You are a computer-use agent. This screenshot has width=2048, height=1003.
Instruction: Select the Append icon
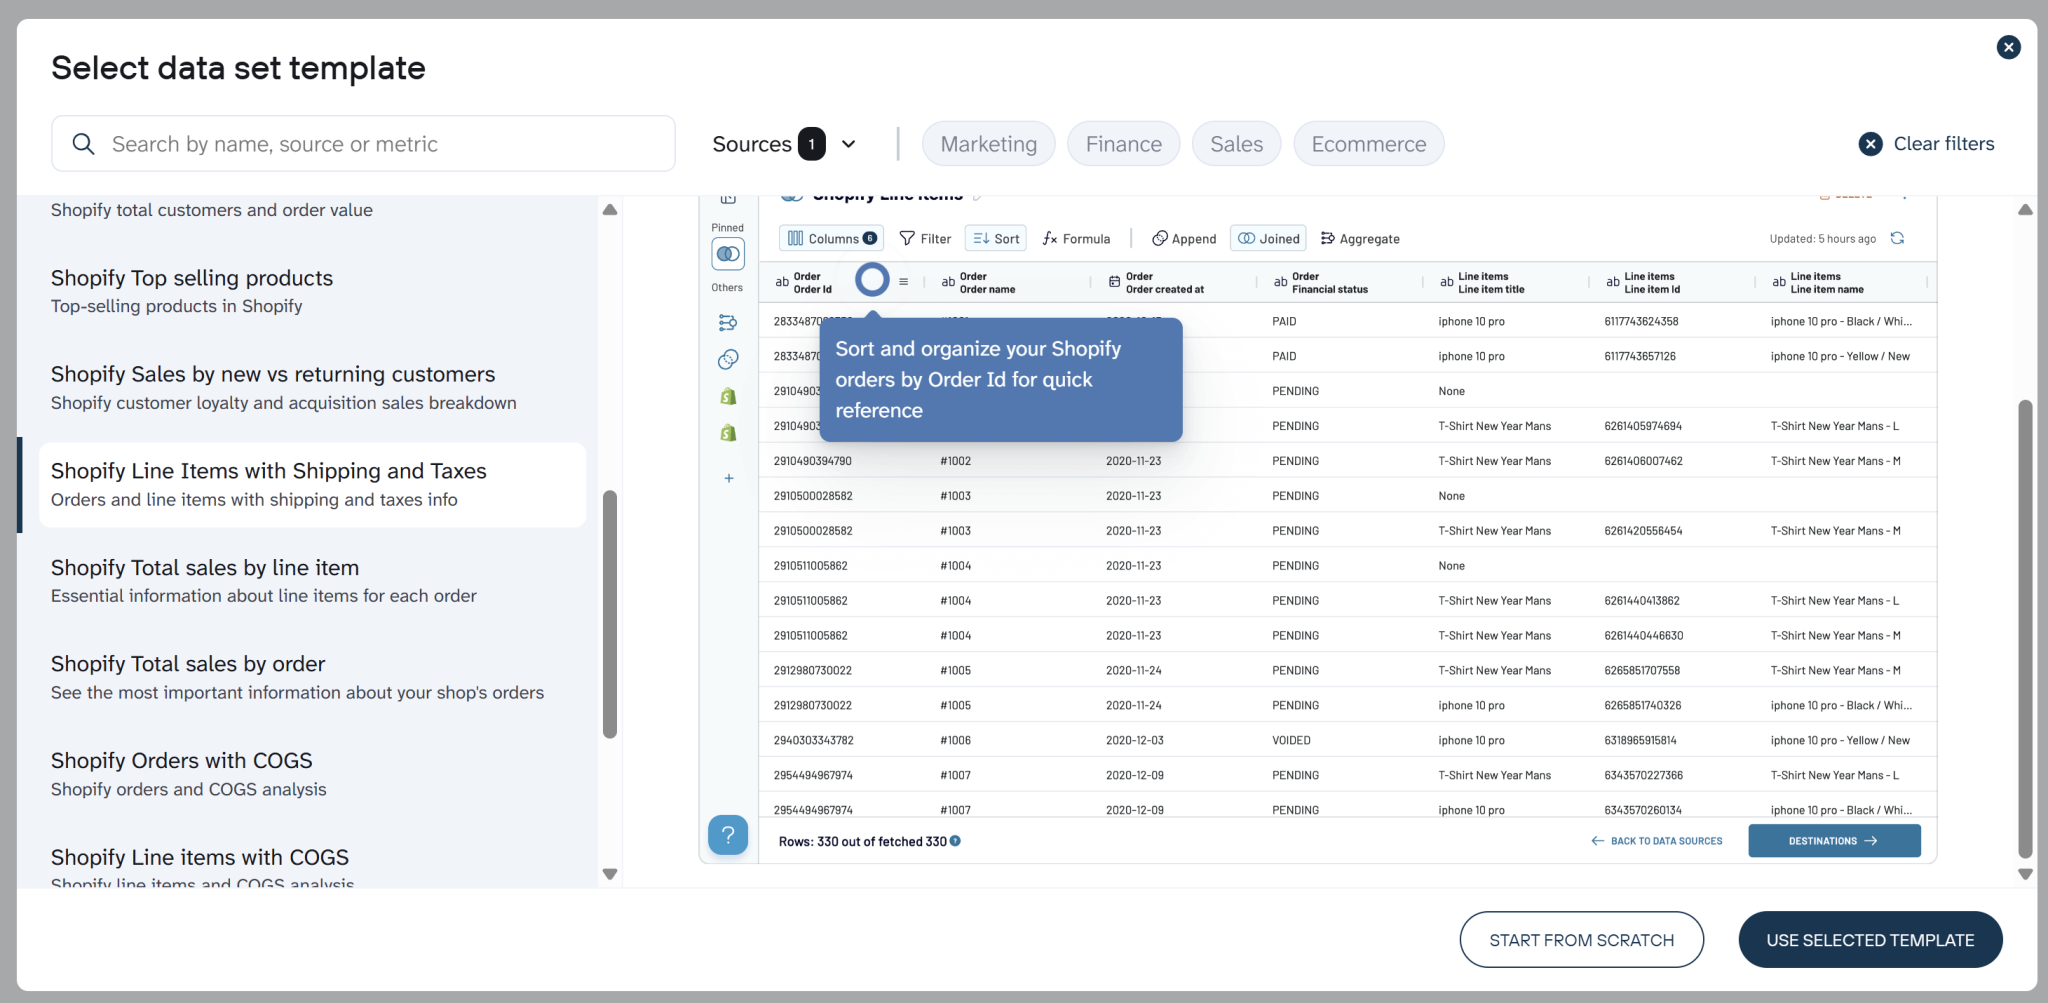point(1183,238)
